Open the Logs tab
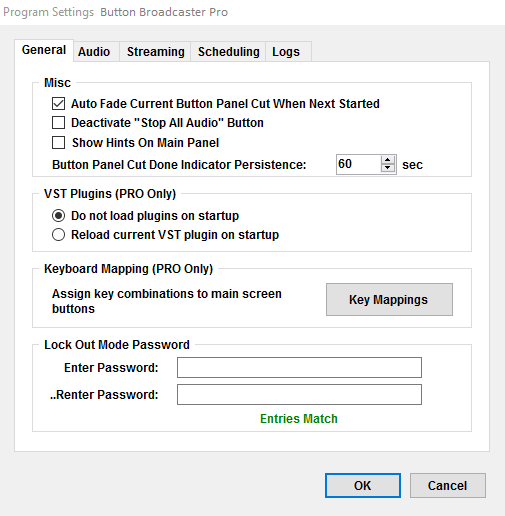Screen dimensions: 505x516 pyautogui.click(x=286, y=52)
